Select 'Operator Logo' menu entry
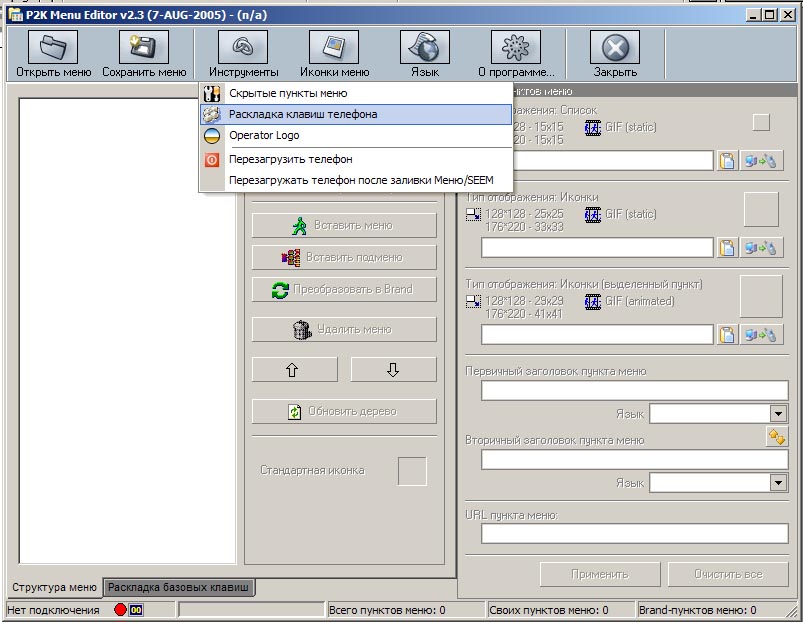Screen dimensions: 803x622 [x=356, y=135]
